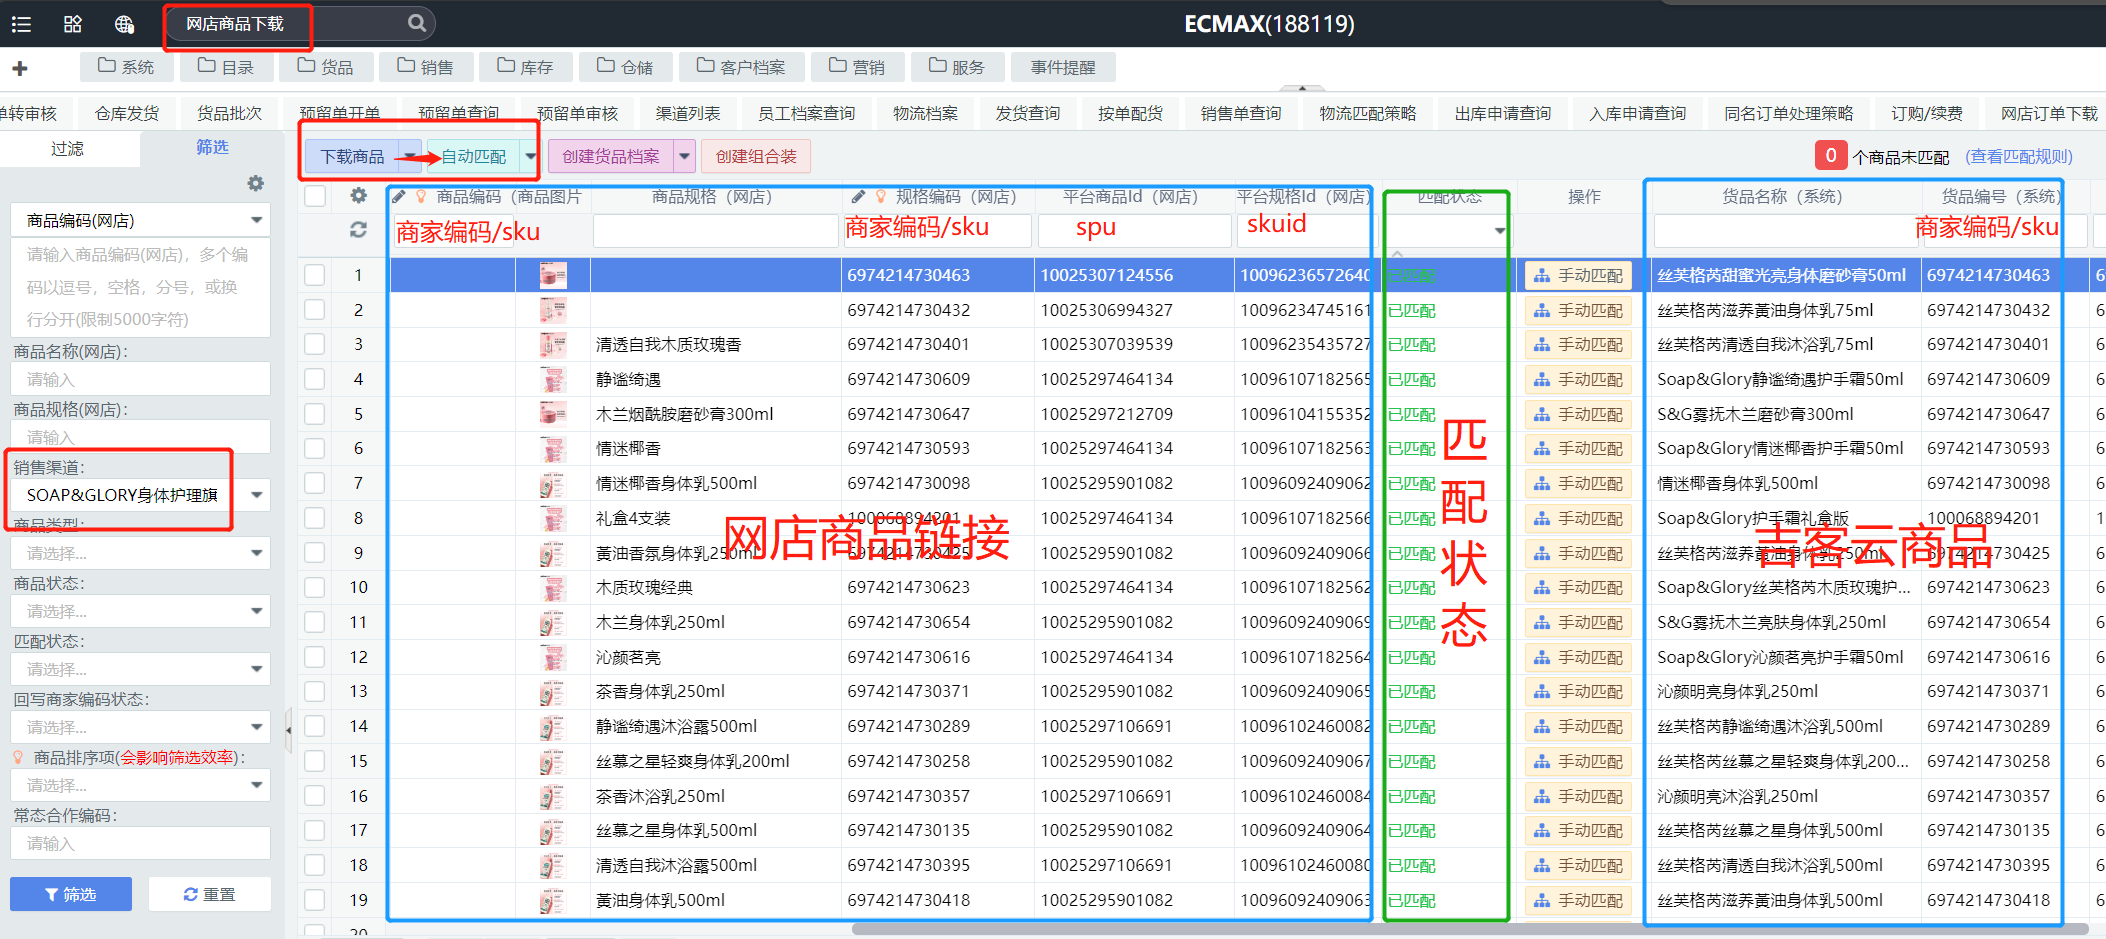The image size is (2106, 939).
Task: Click product thumbnail in row 1
Action: click(x=553, y=275)
